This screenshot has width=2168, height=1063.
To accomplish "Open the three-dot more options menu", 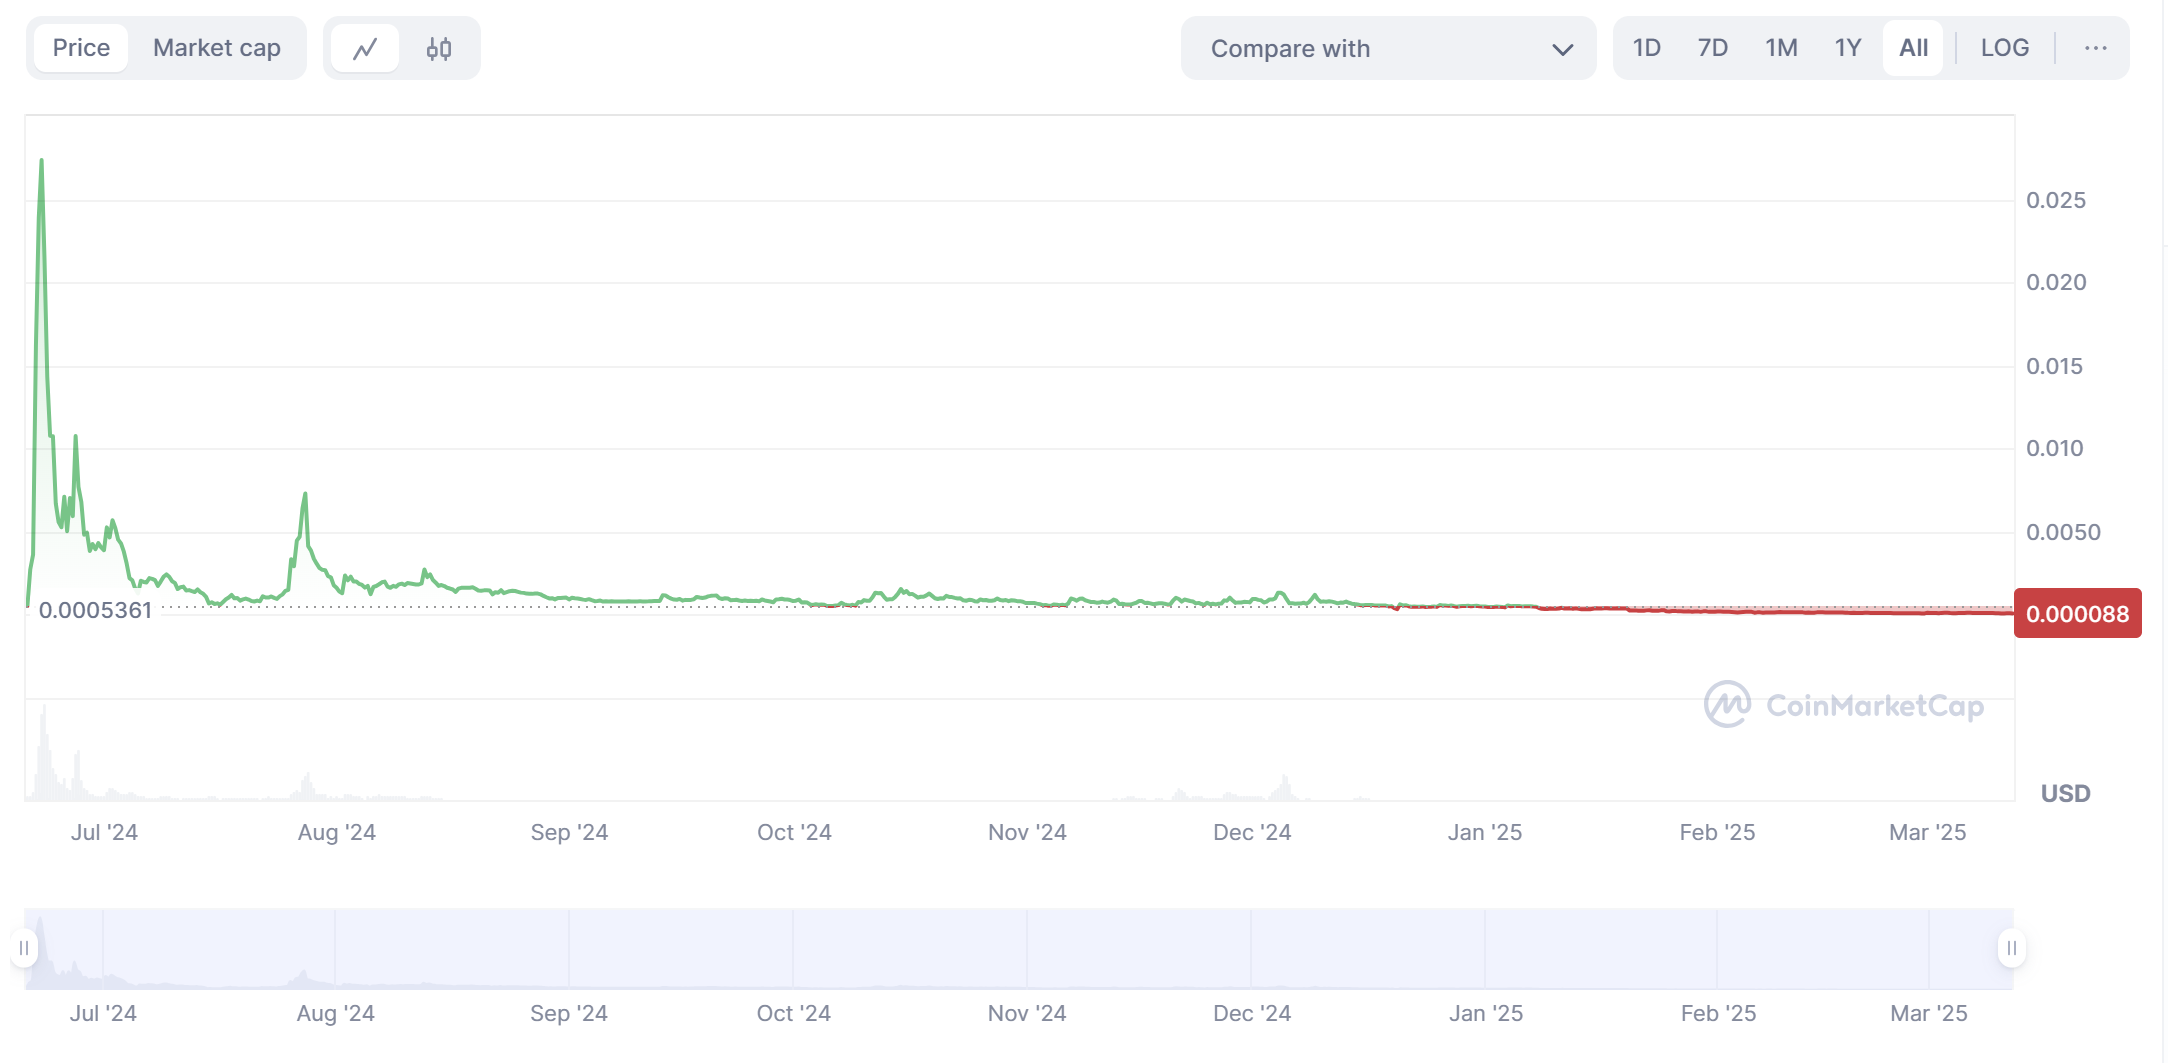I will click(2095, 48).
